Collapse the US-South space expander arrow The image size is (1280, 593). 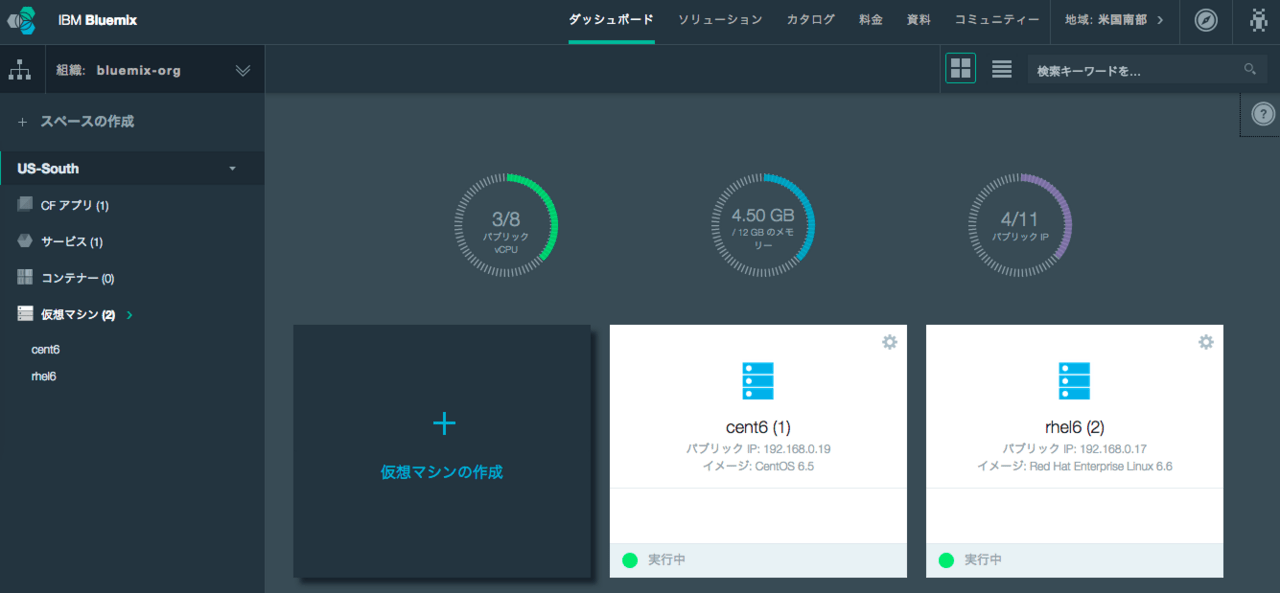[233, 169]
